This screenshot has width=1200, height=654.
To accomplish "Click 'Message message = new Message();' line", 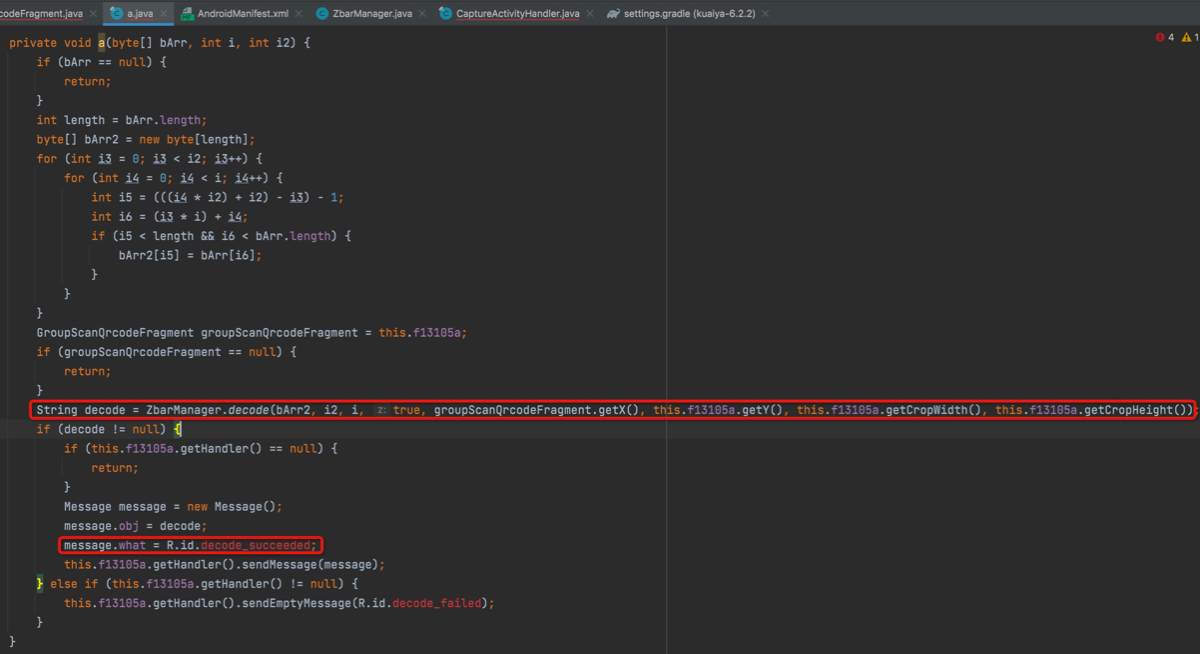I will tap(173, 506).
